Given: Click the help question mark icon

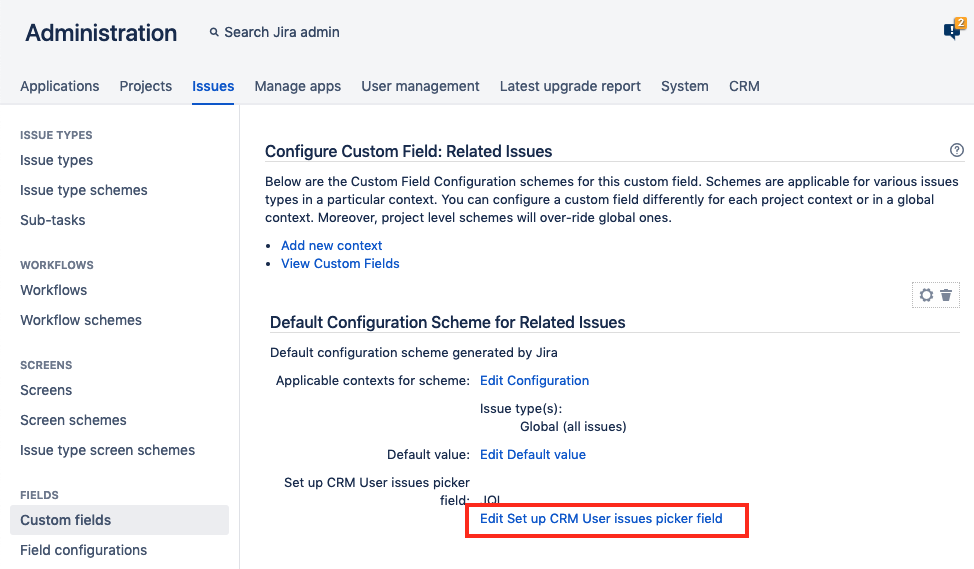Looking at the screenshot, I should (957, 151).
